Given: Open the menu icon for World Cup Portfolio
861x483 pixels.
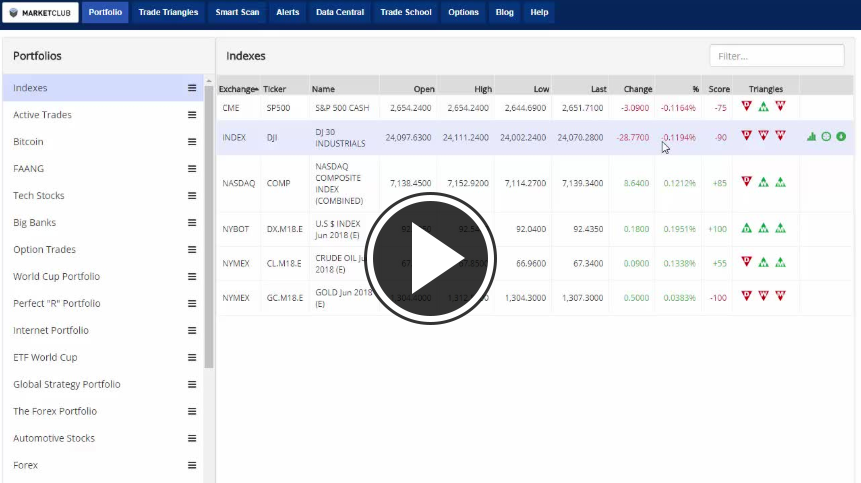Looking at the screenshot, I should pyautogui.click(x=192, y=276).
